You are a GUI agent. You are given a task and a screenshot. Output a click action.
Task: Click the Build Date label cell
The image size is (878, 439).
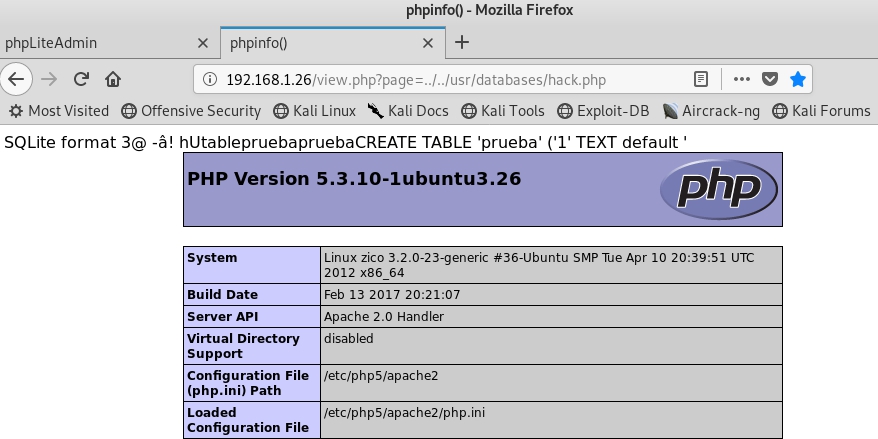(x=252, y=295)
